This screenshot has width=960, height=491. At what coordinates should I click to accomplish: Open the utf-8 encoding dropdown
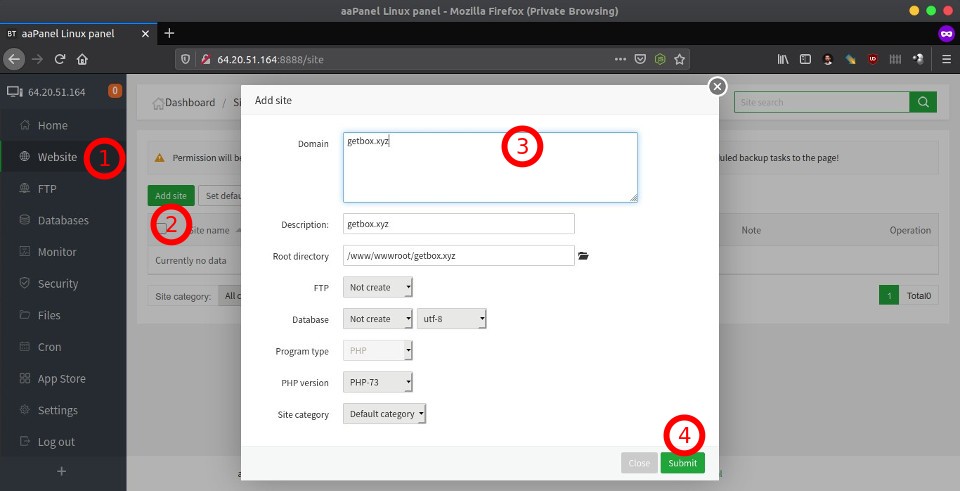point(452,319)
